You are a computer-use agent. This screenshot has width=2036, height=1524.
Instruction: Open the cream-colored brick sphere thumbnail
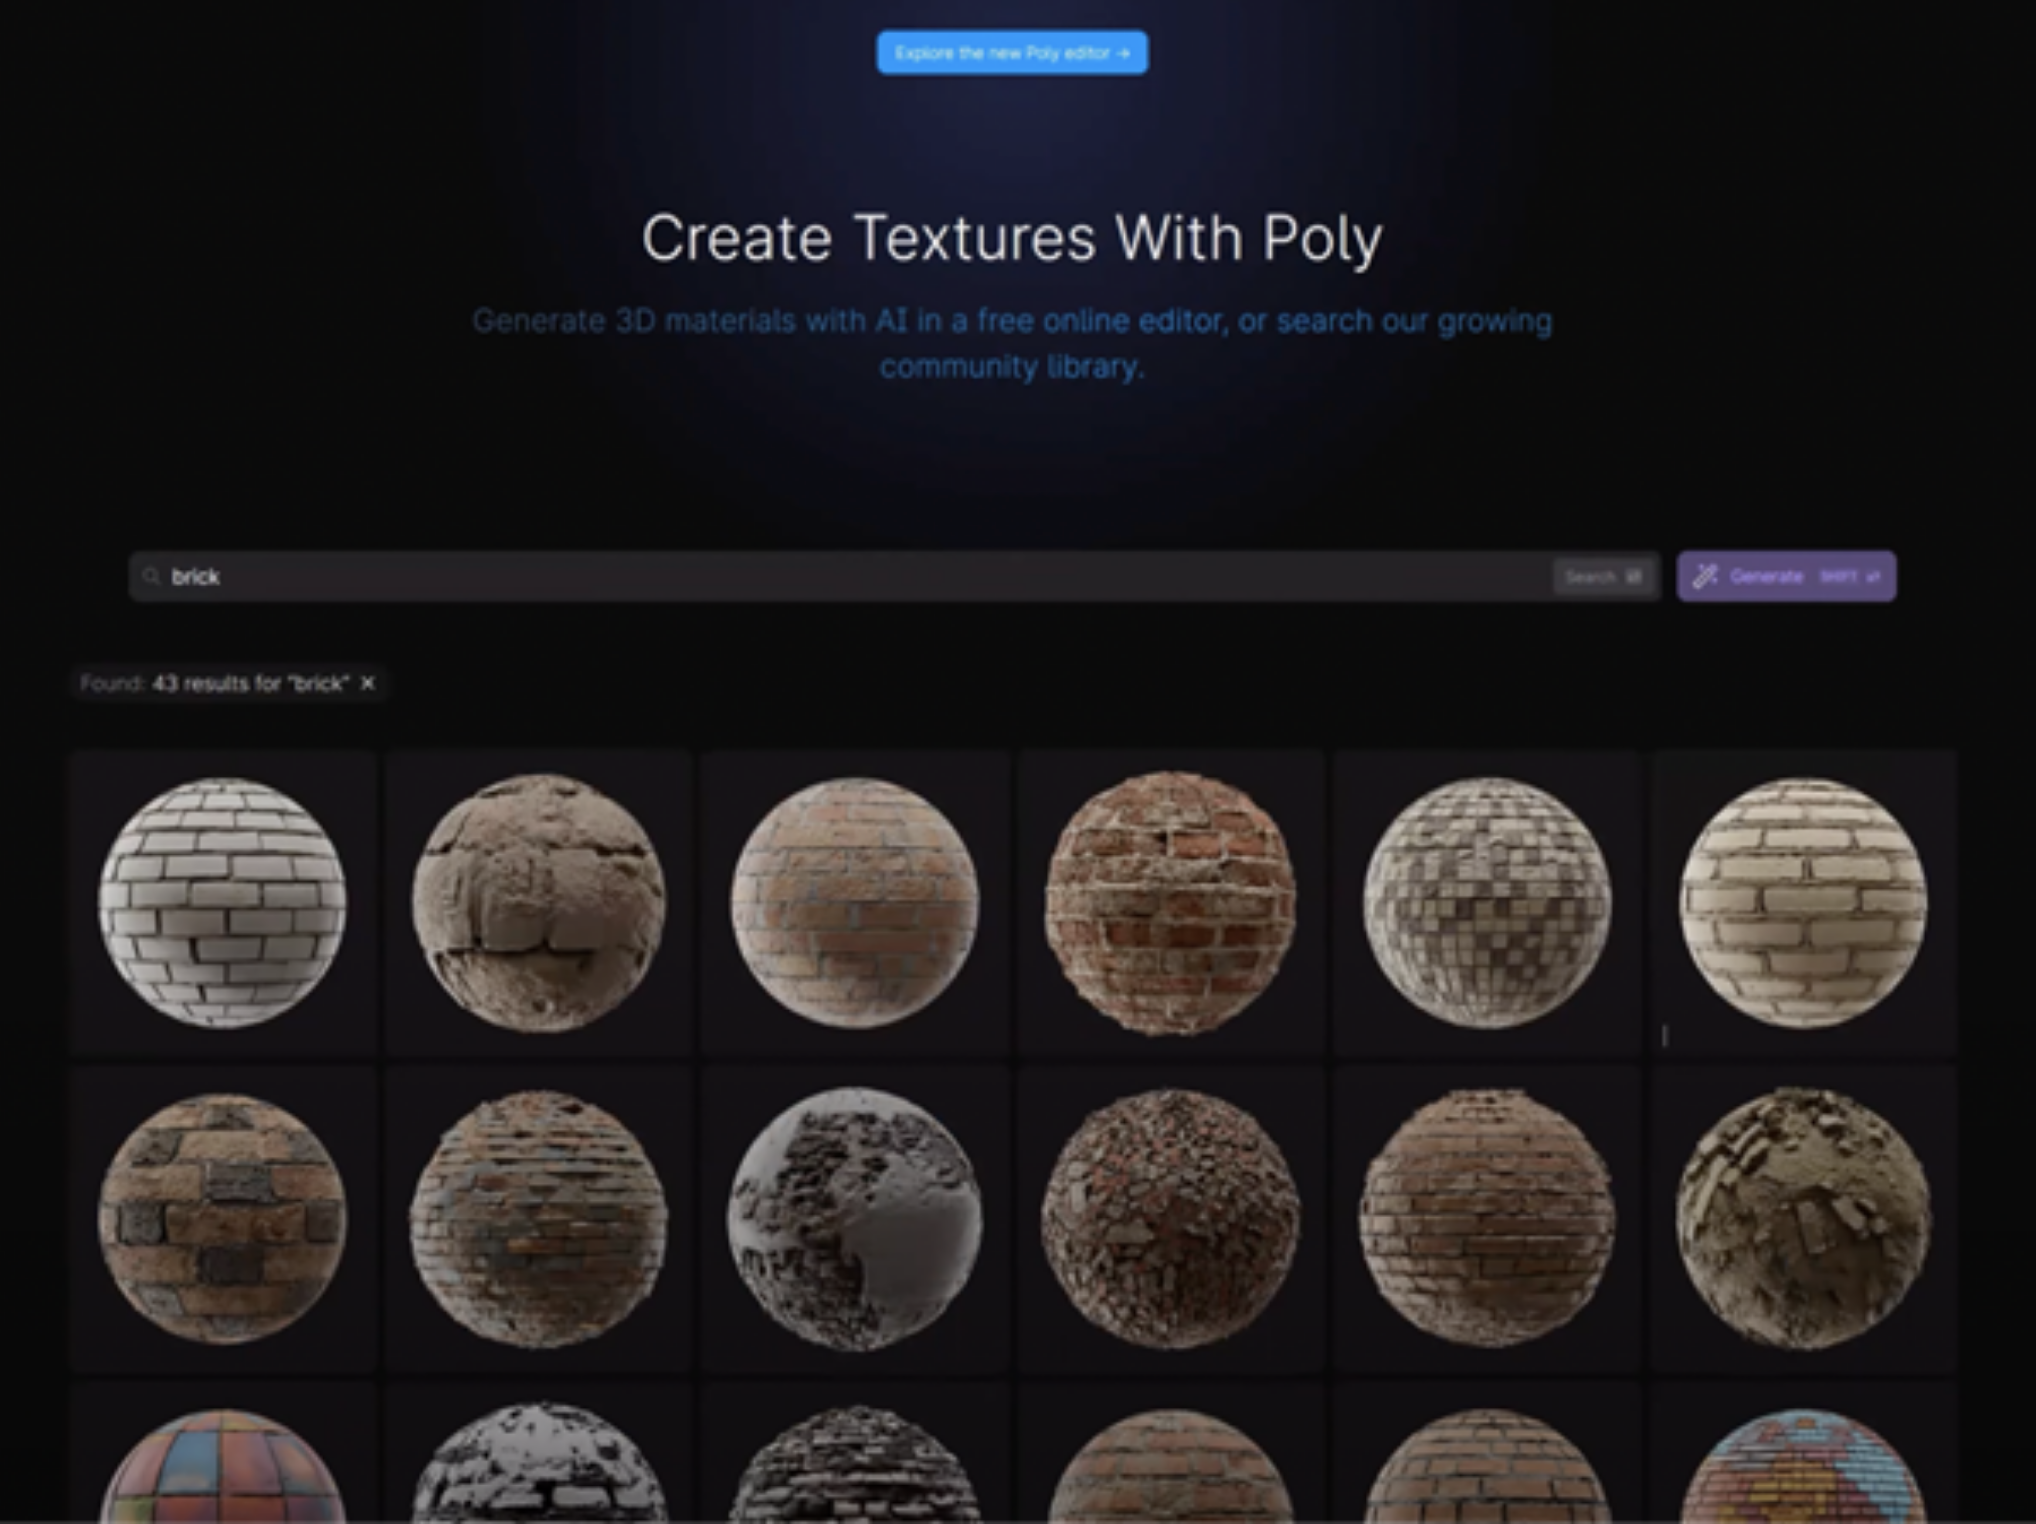(1803, 903)
